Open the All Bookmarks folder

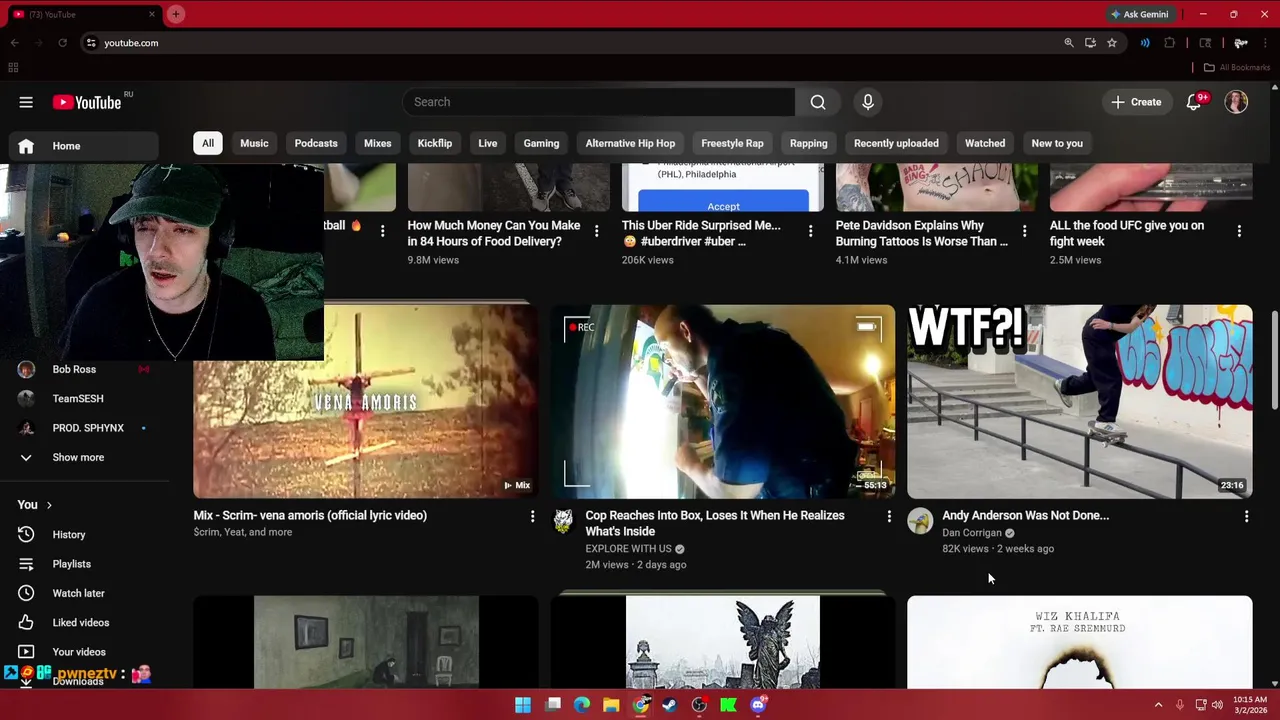point(1237,67)
